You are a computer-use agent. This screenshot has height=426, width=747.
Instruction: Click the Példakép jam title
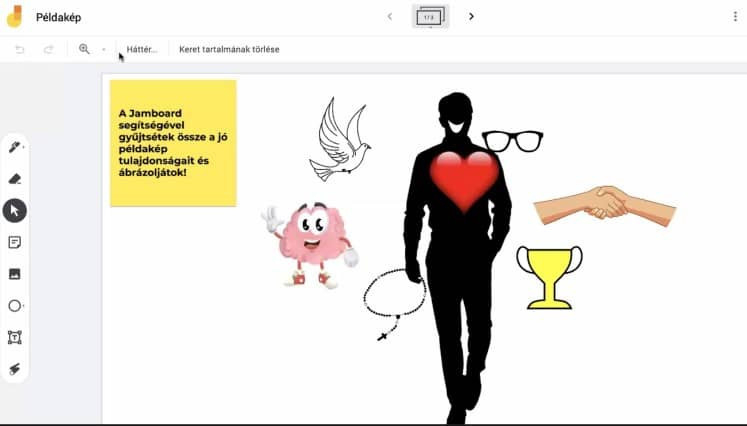tap(58, 17)
